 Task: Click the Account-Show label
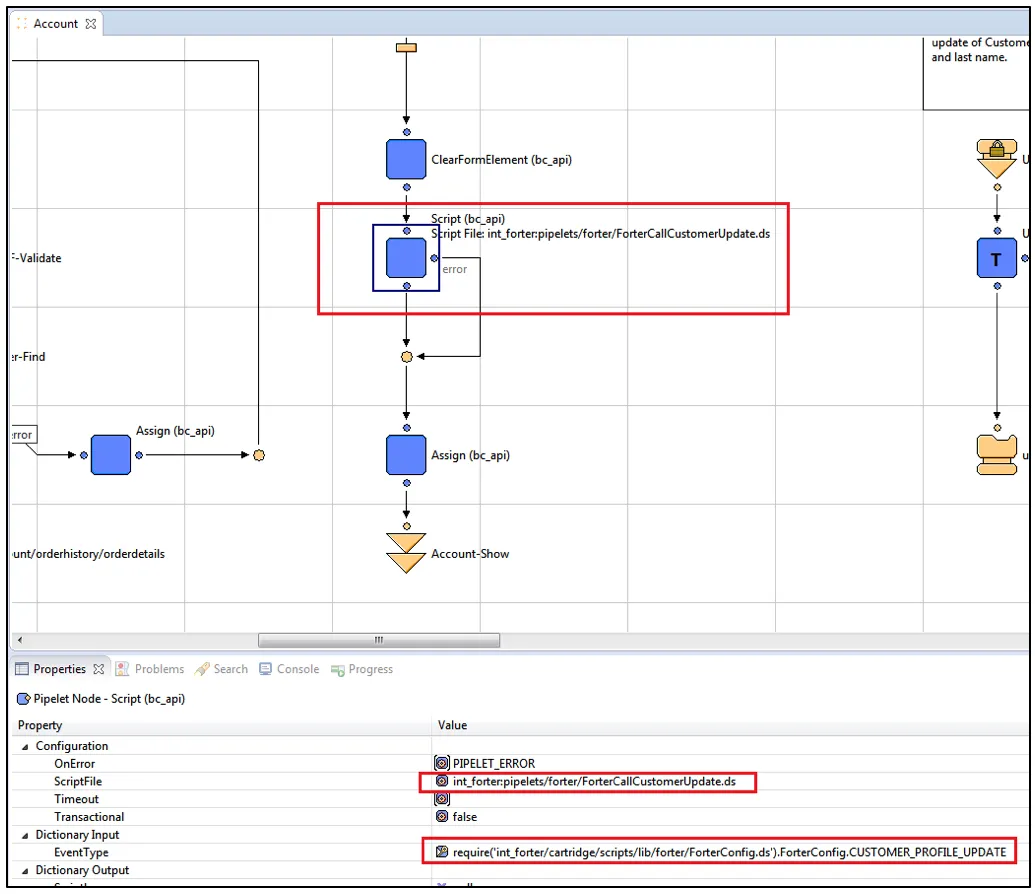click(x=470, y=553)
